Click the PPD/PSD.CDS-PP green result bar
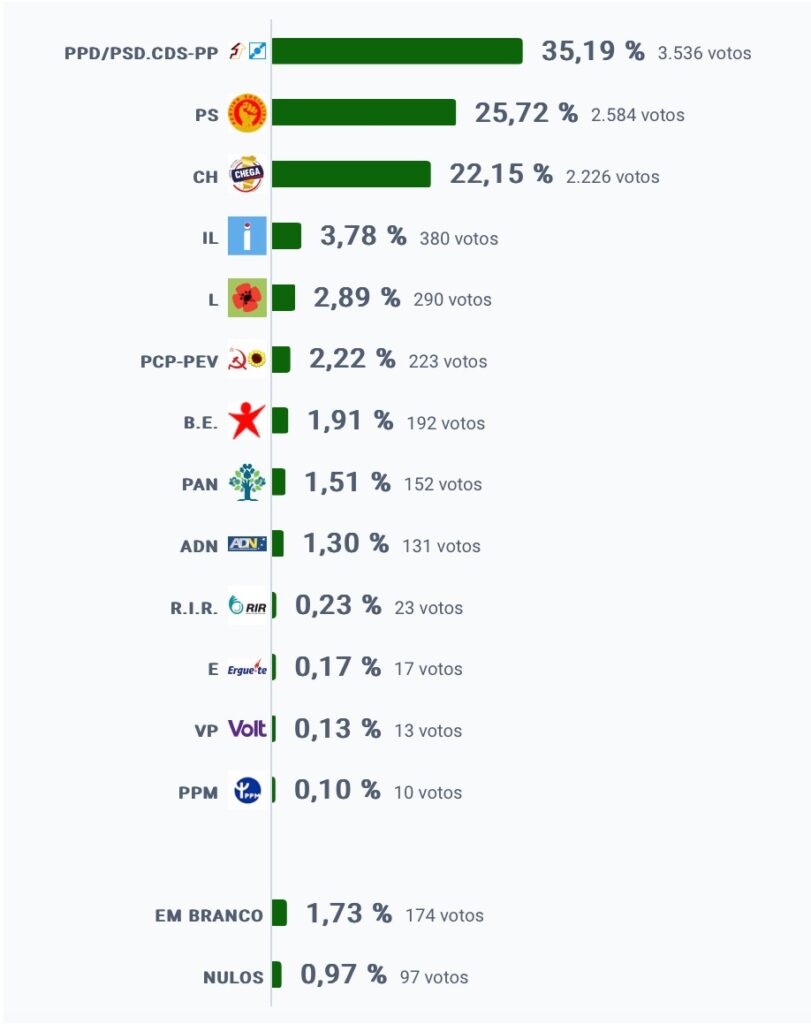This screenshot has width=811, height=1024. pyautogui.click(x=397, y=52)
